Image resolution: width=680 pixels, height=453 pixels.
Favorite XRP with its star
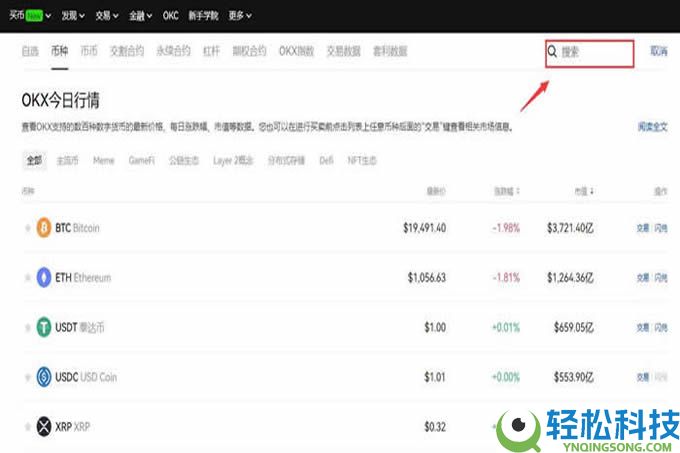(x=28, y=427)
